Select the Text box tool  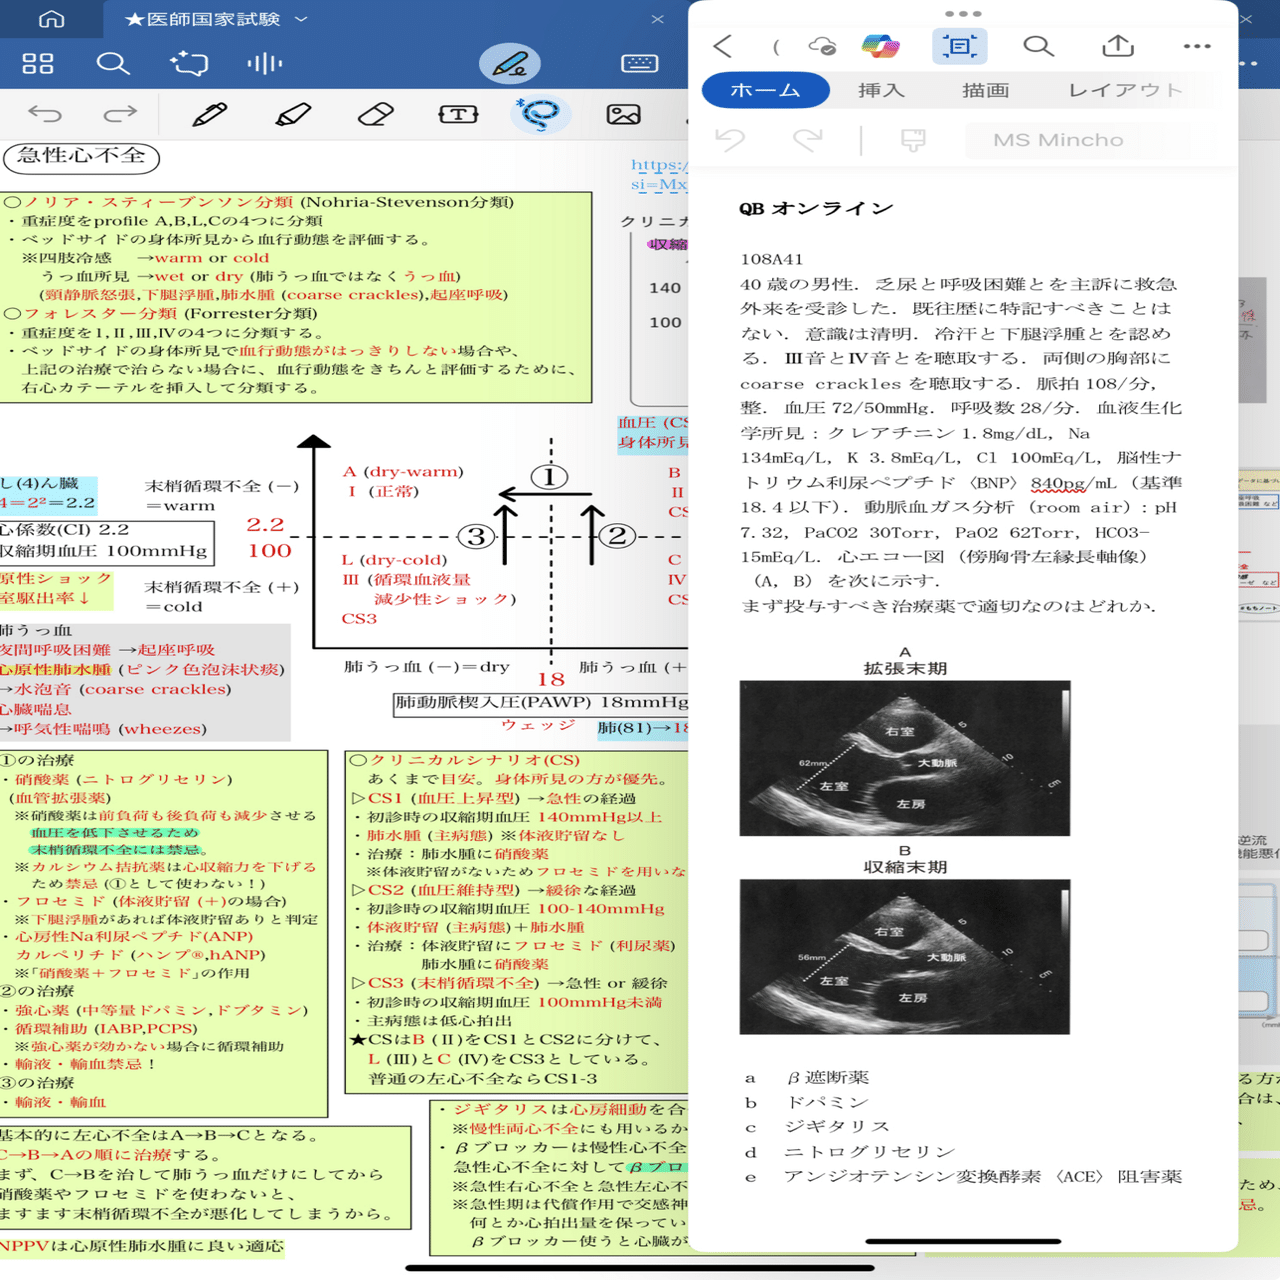click(x=458, y=113)
